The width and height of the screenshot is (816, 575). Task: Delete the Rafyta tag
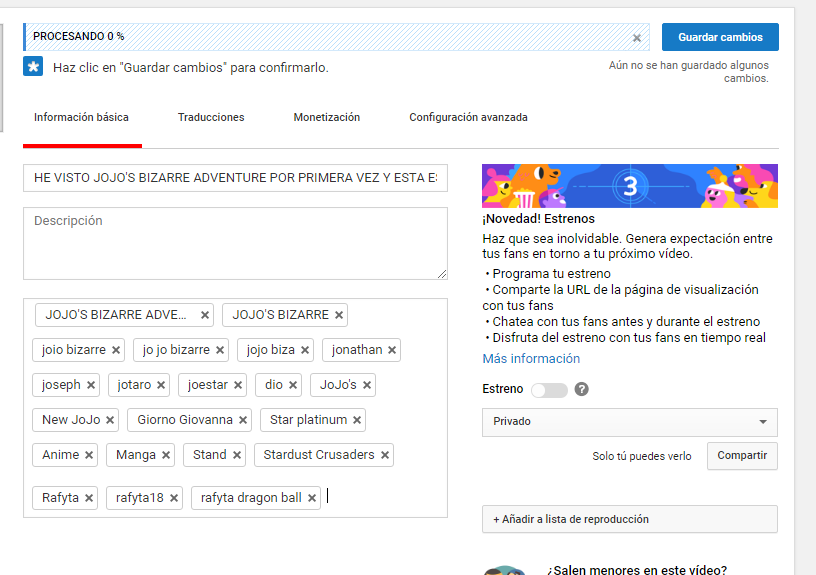pos(89,498)
